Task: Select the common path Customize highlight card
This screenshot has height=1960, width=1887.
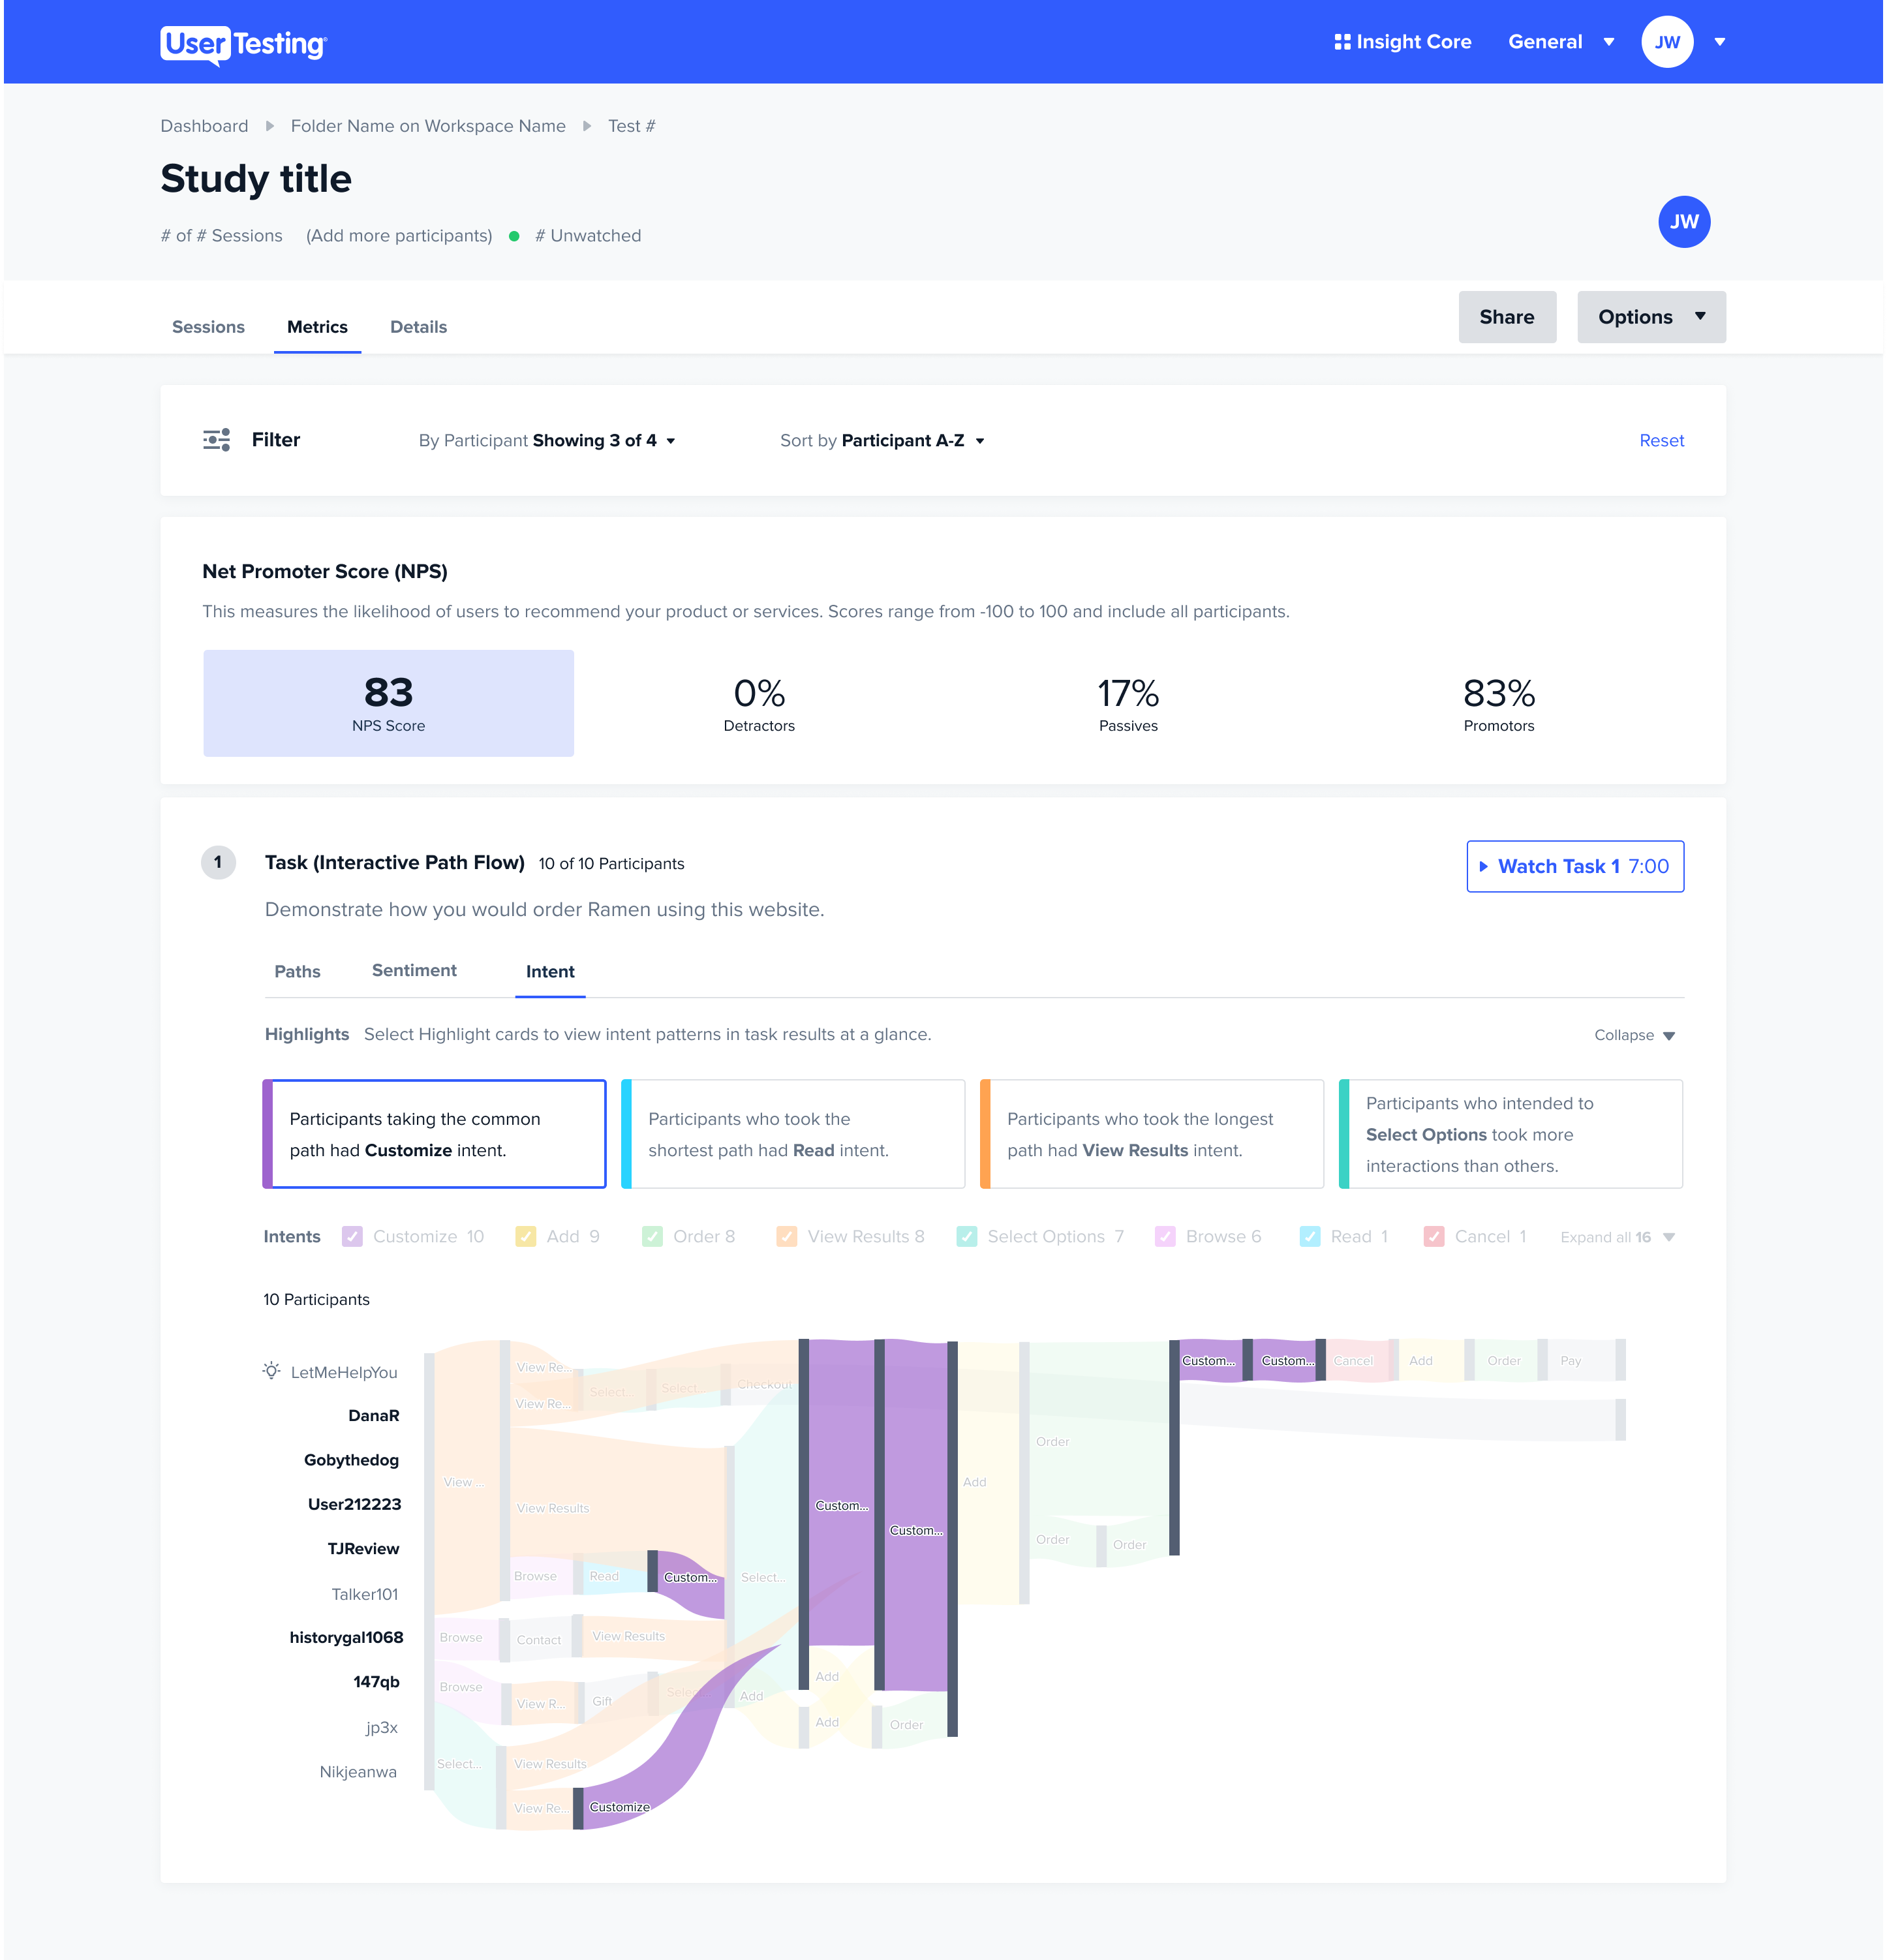Action: click(434, 1134)
